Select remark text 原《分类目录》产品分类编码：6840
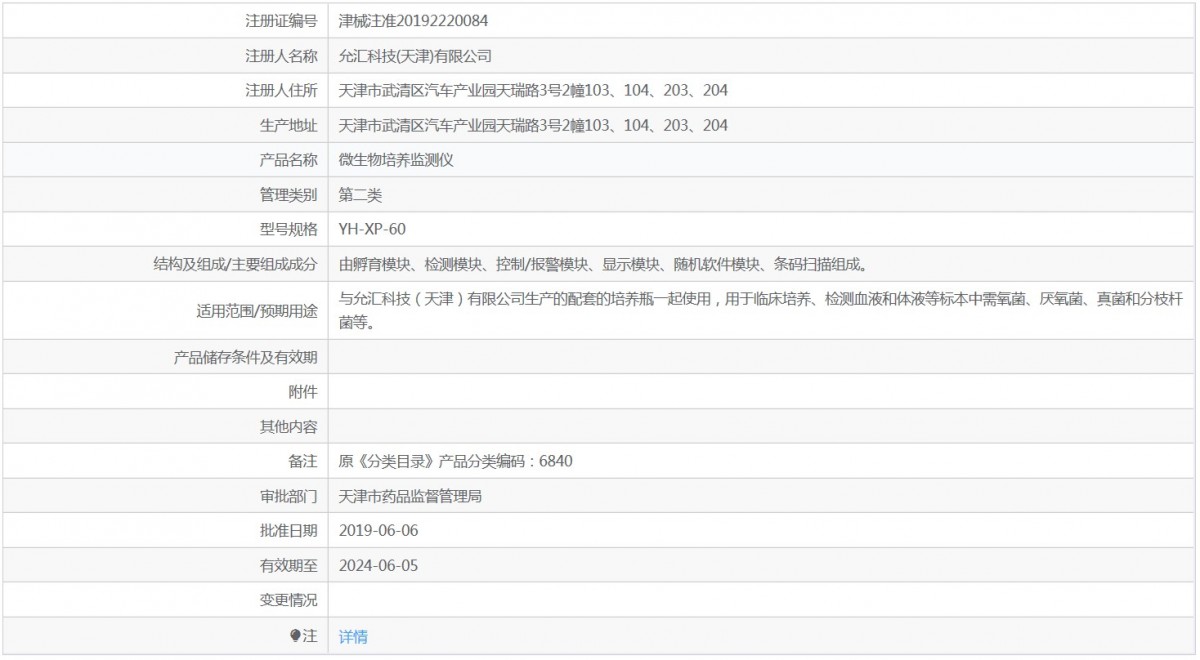The width and height of the screenshot is (1200, 660). 456,461
